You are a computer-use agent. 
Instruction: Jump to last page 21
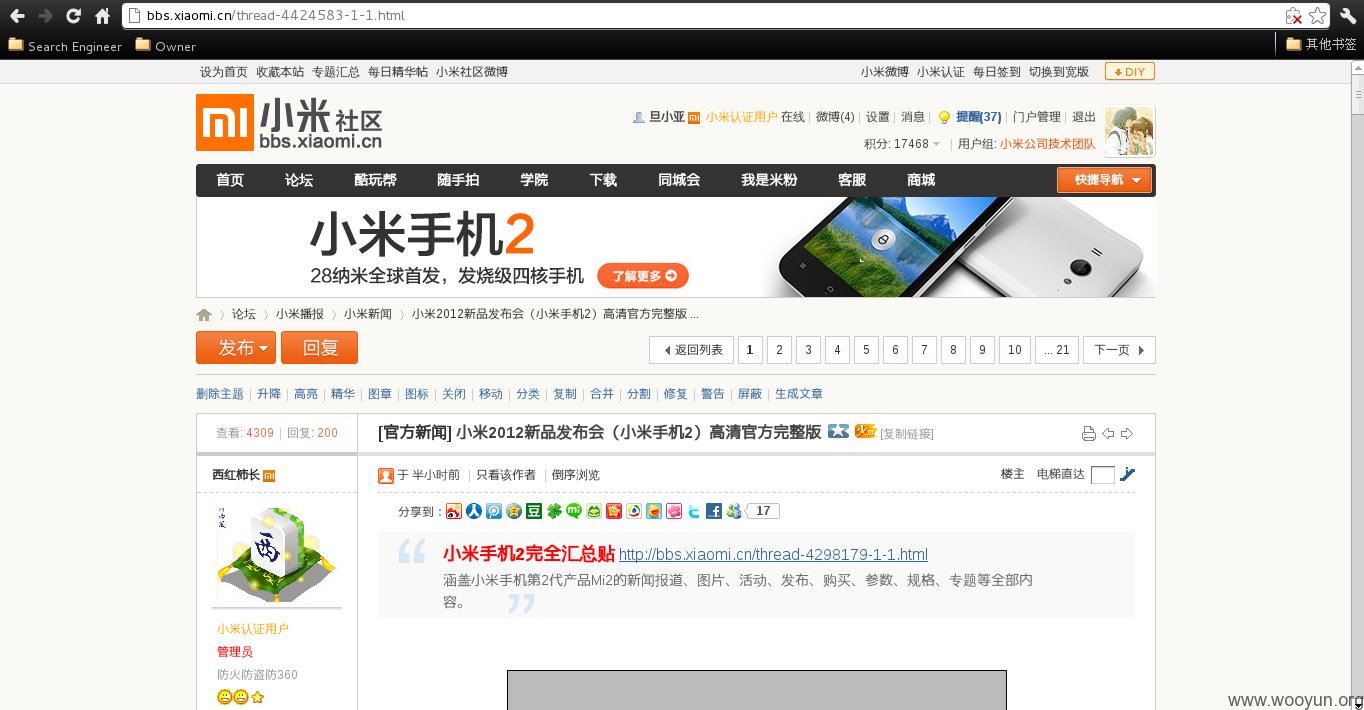(x=1056, y=349)
